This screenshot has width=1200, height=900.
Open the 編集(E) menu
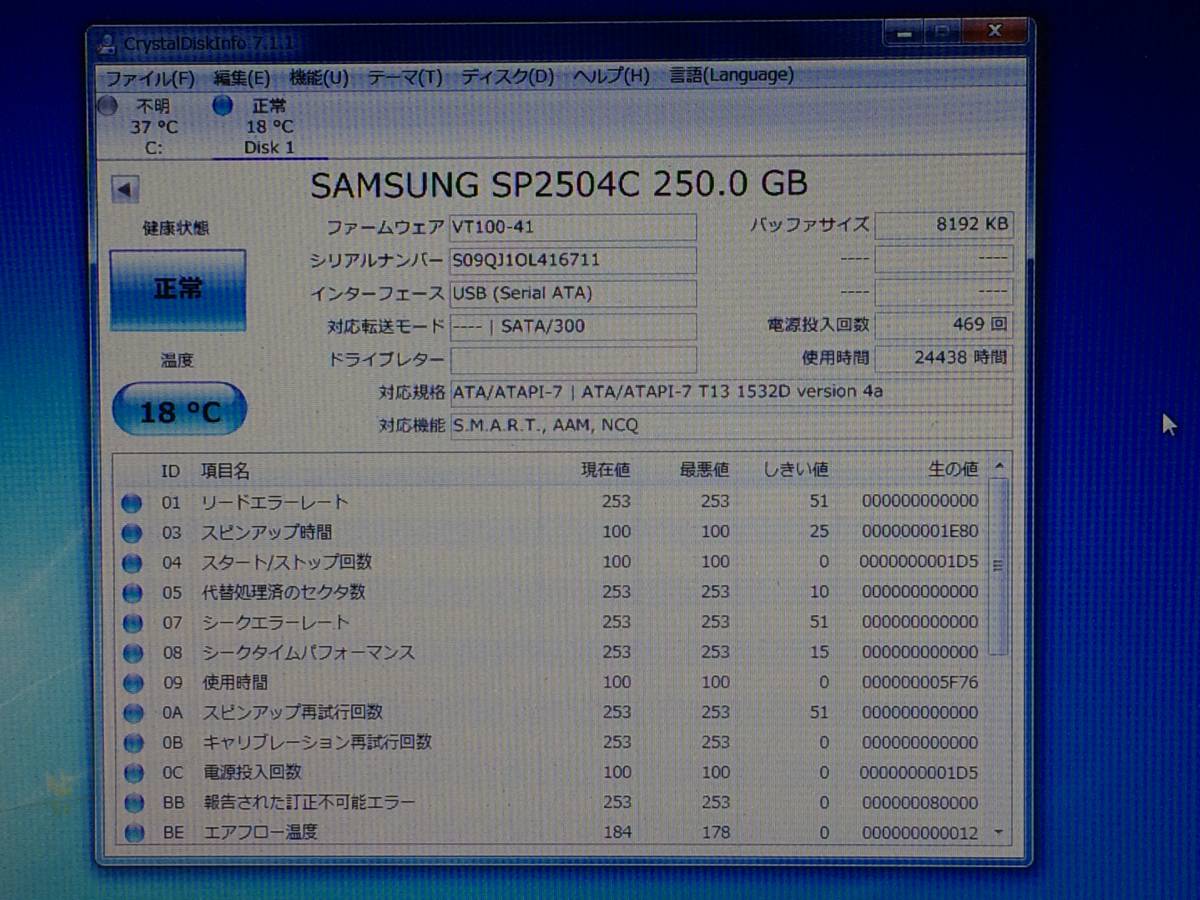[x=241, y=78]
